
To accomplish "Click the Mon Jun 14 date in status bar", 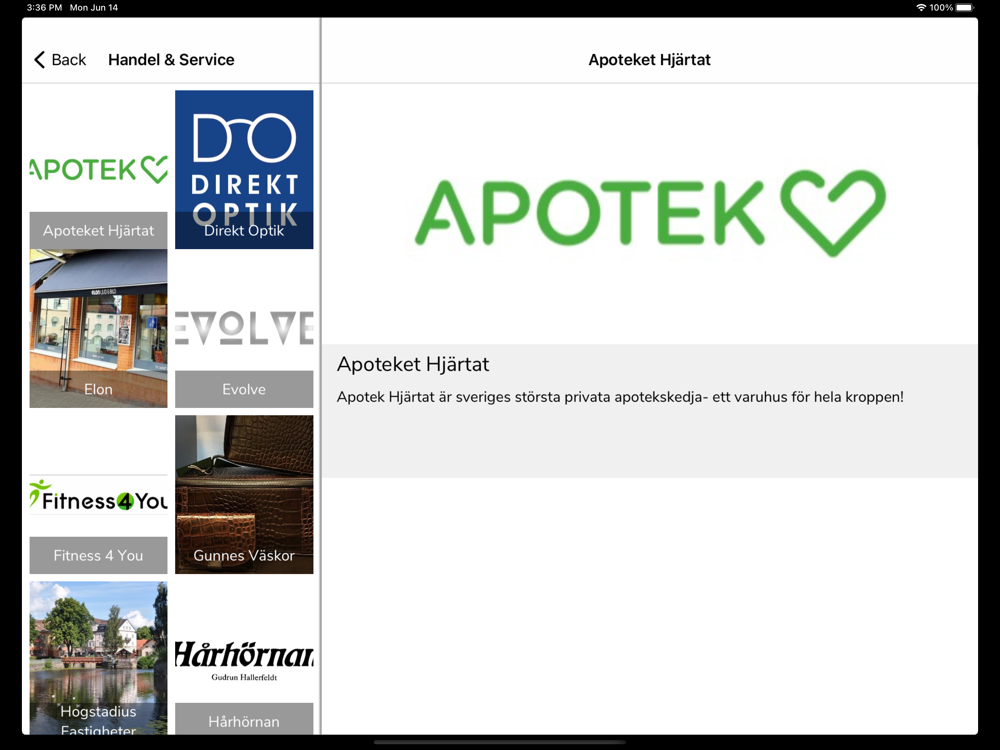I will [x=94, y=8].
